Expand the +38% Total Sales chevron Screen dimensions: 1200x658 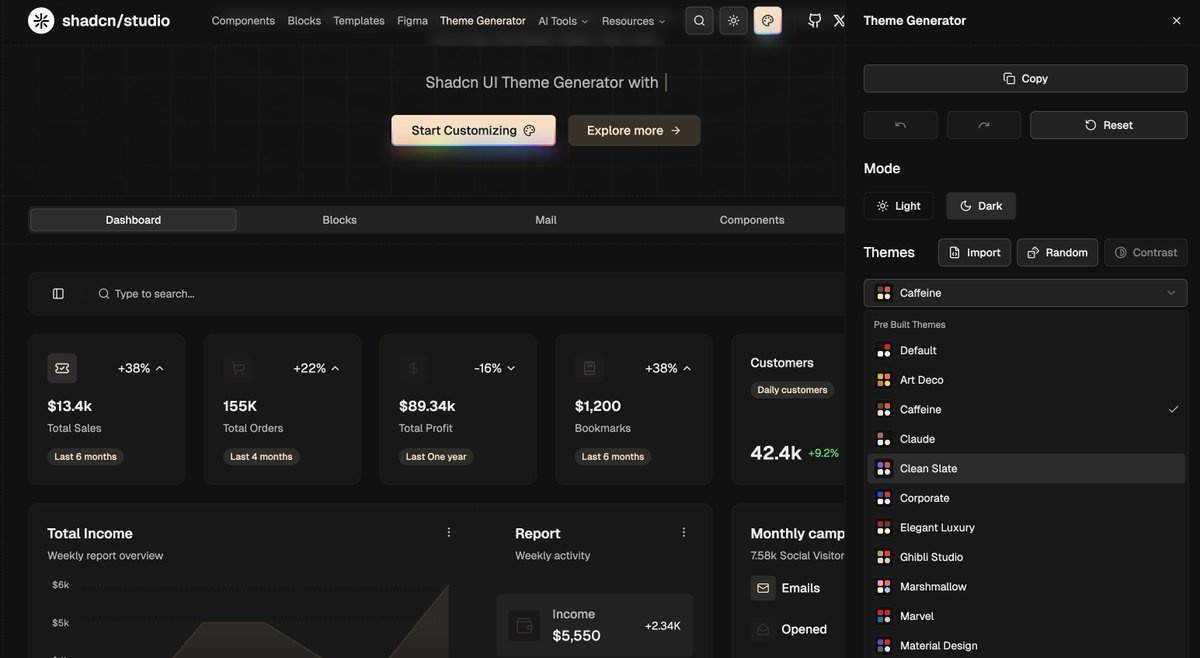tap(160, 368)
